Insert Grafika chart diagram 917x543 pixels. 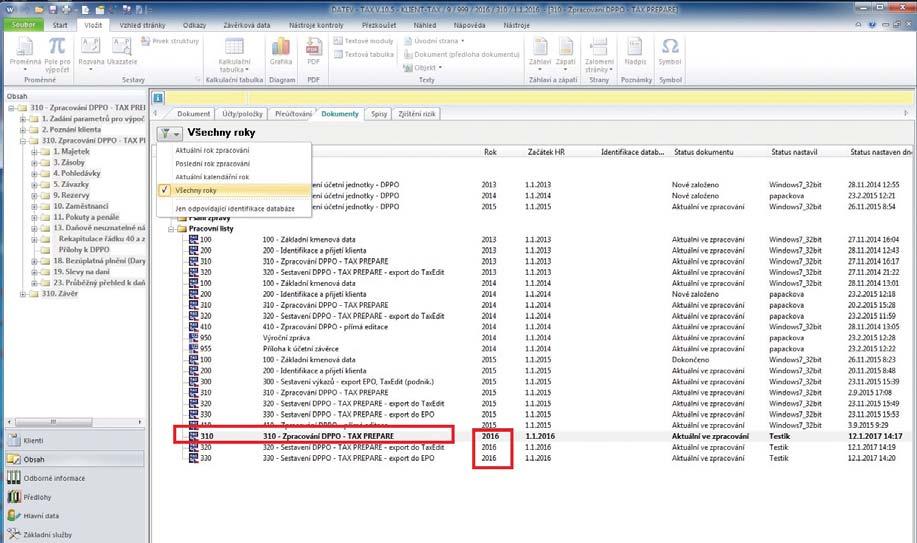coord(281,51)
